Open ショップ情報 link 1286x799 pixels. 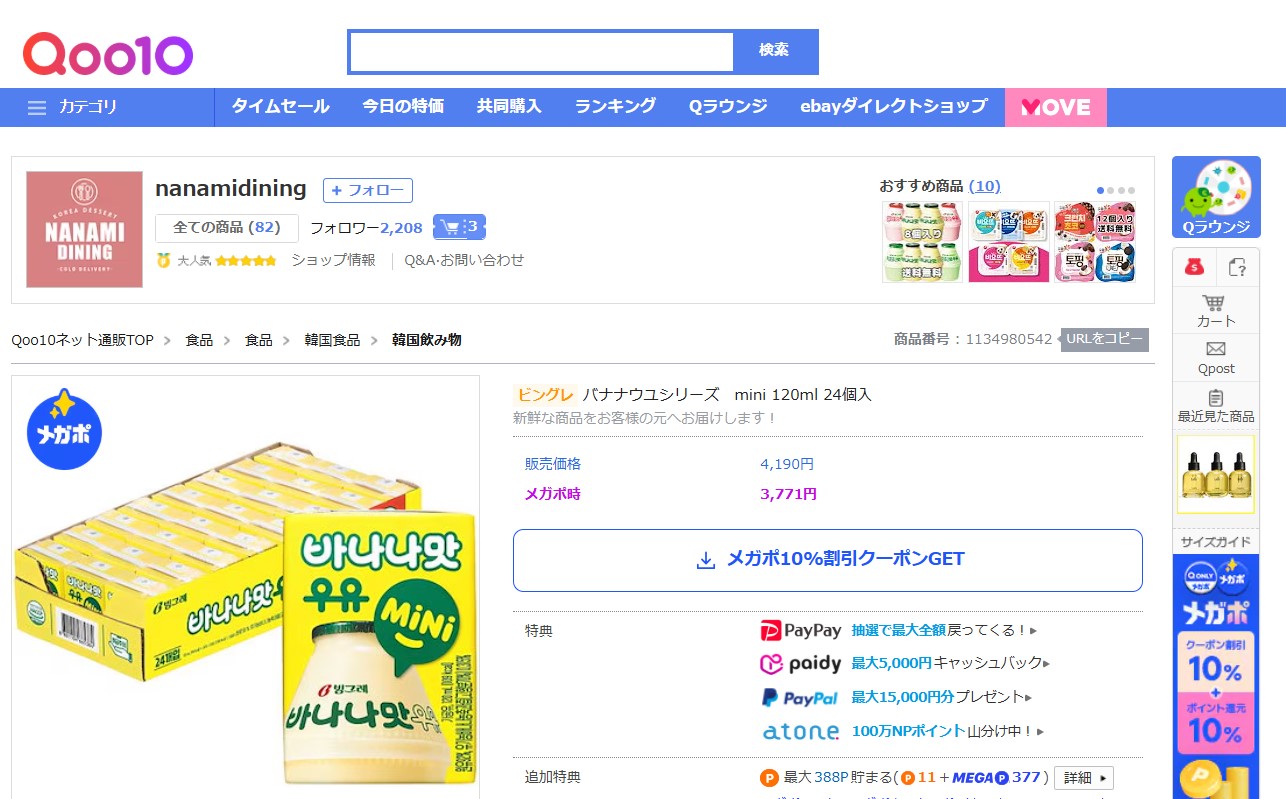click(333, 260)
